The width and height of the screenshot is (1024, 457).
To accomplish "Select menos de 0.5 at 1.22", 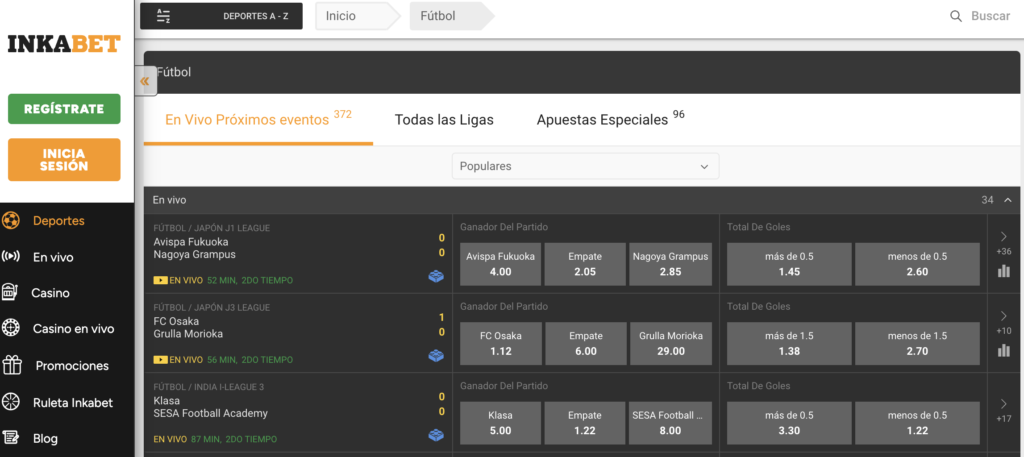I will tap(917, 423).
